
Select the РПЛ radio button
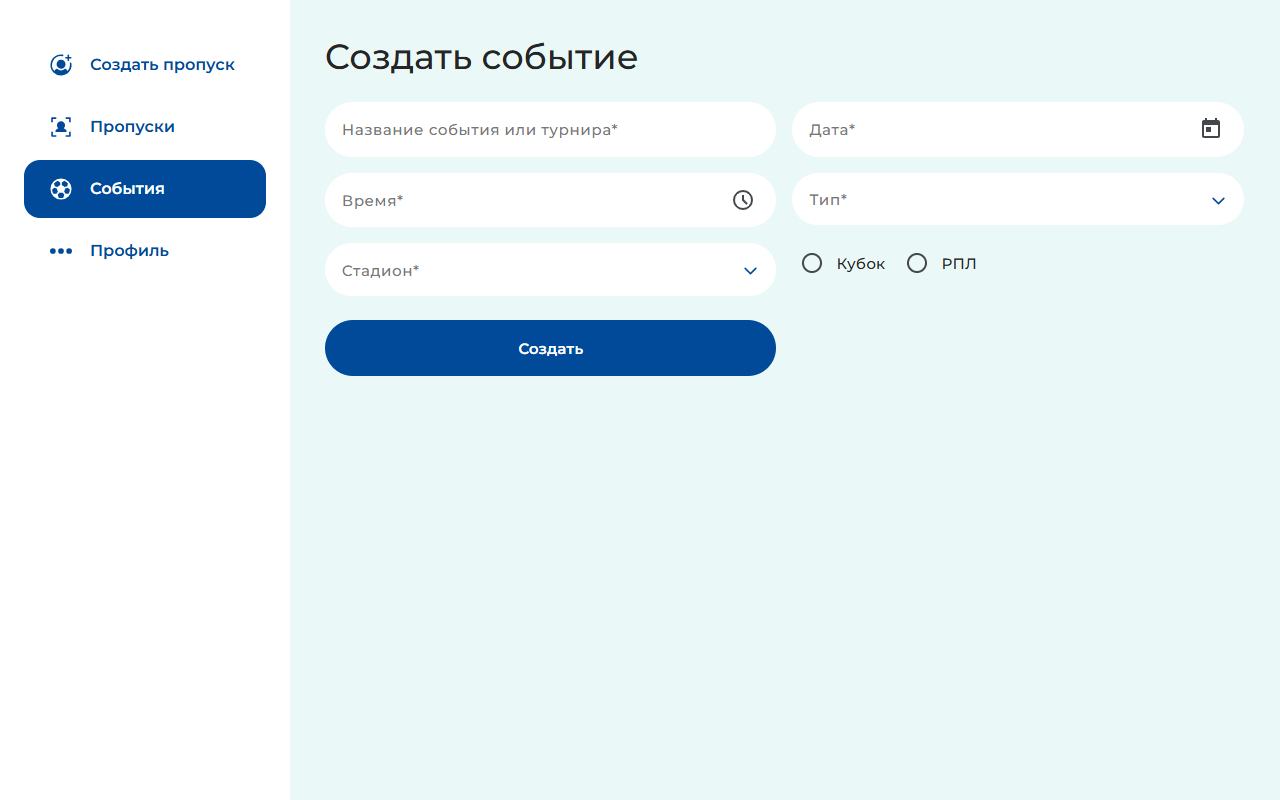click(x=917, y=263)
